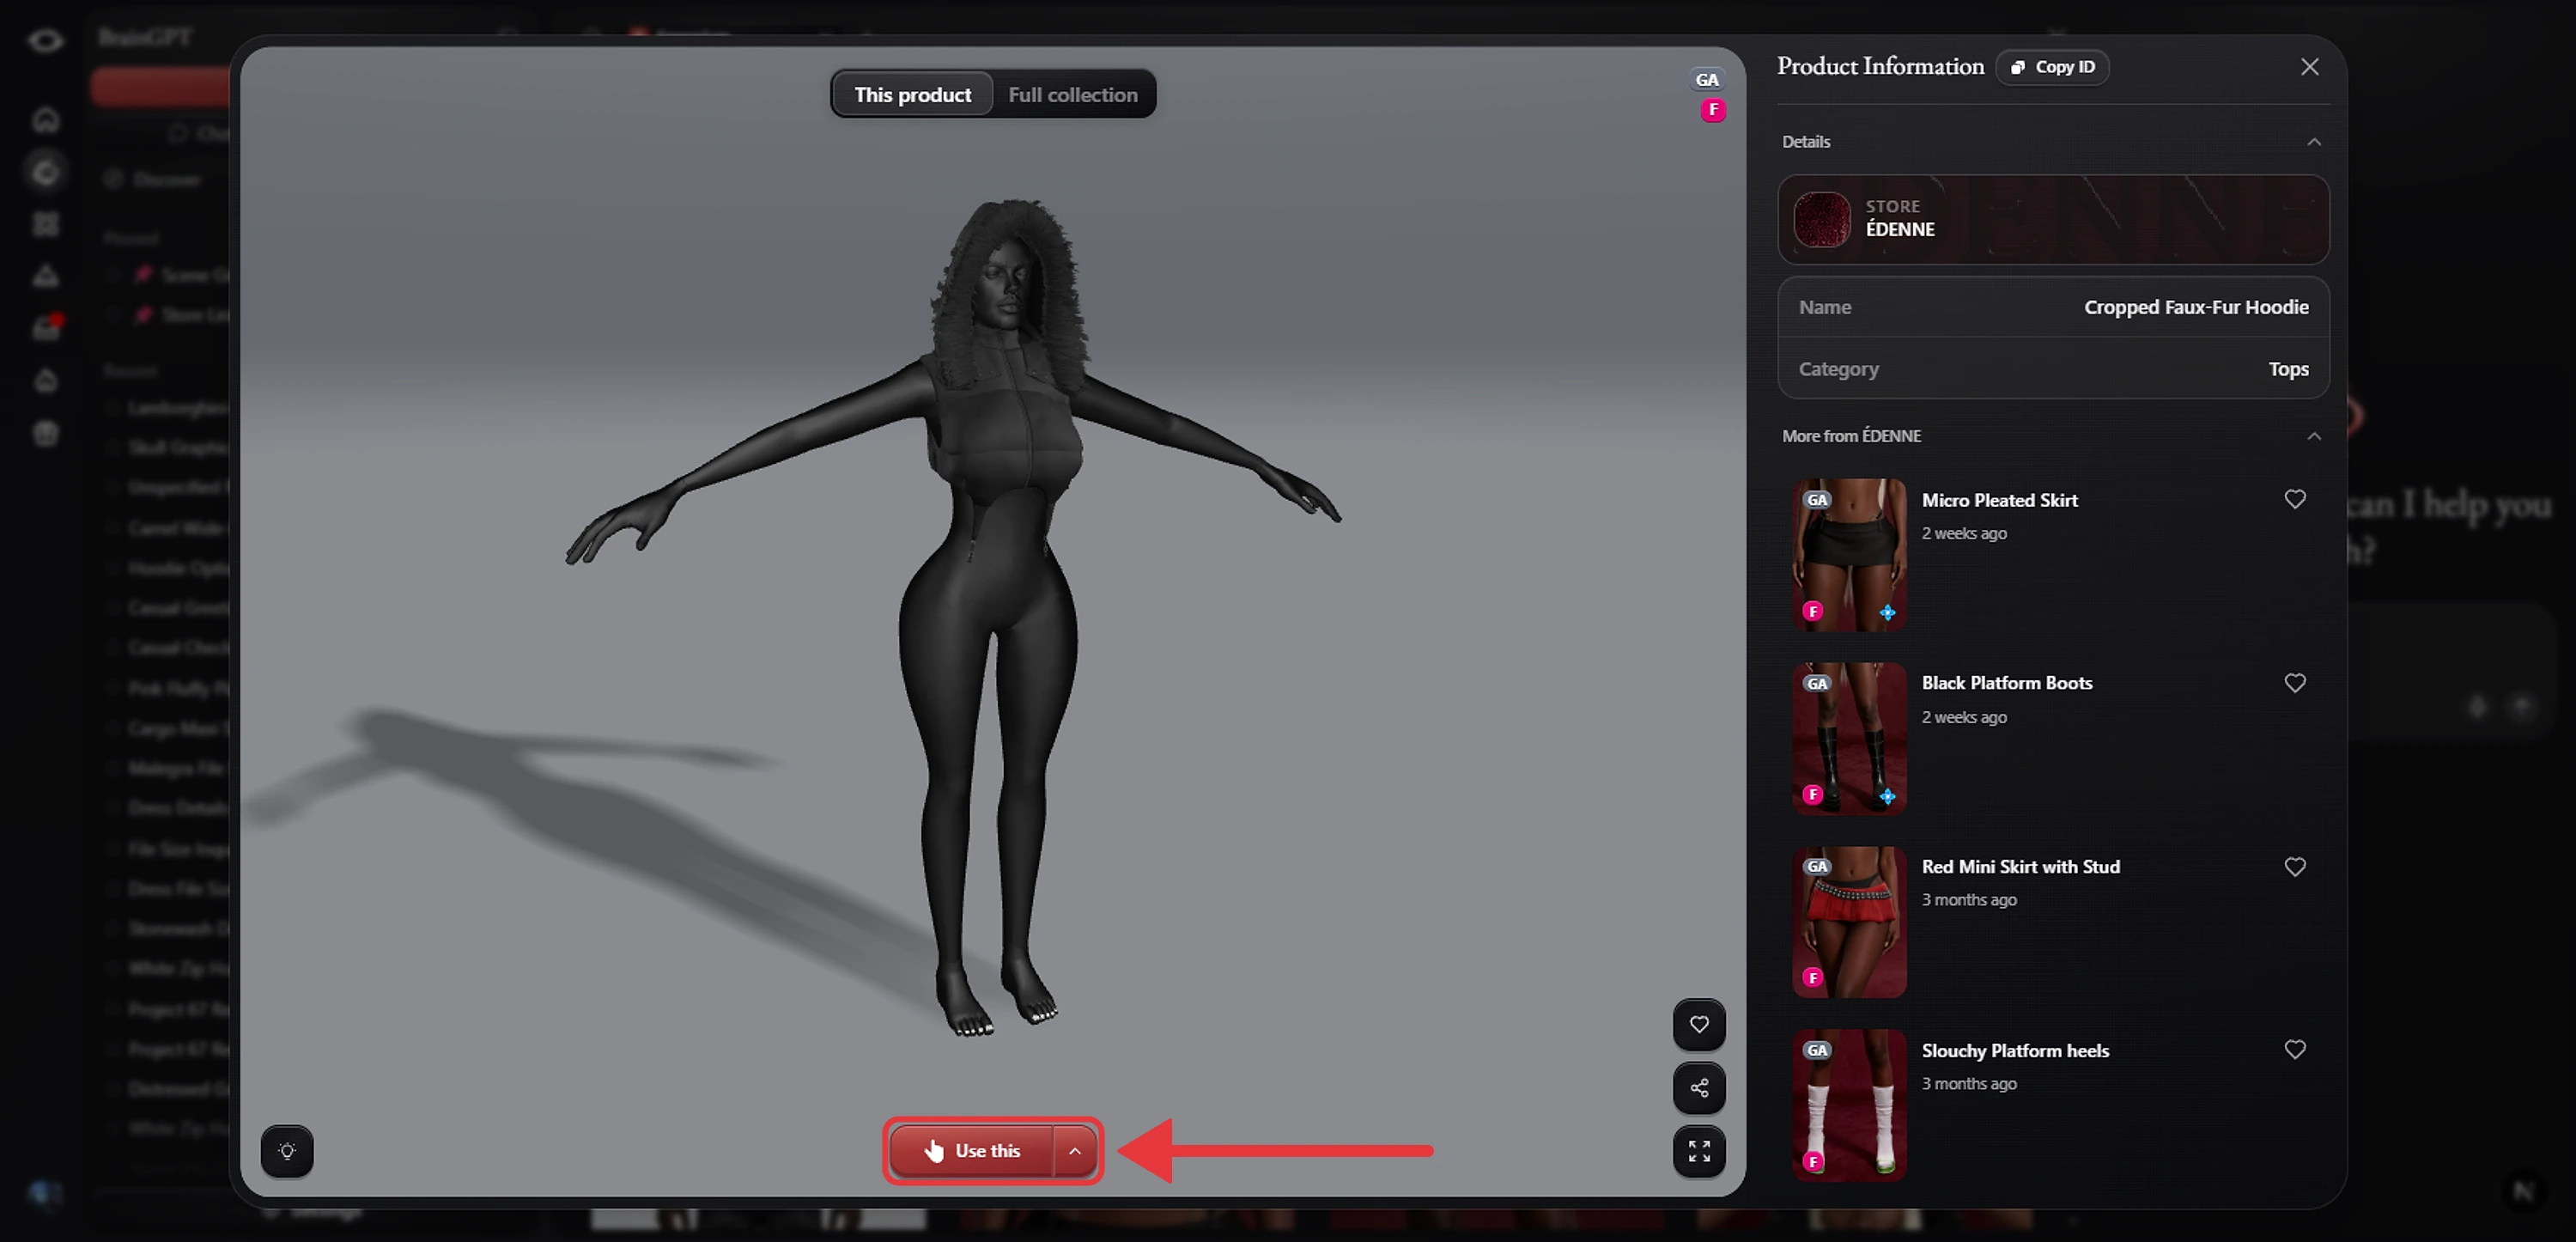Open the Micro Pleated Skirt thumbnail

point(1849,555)
